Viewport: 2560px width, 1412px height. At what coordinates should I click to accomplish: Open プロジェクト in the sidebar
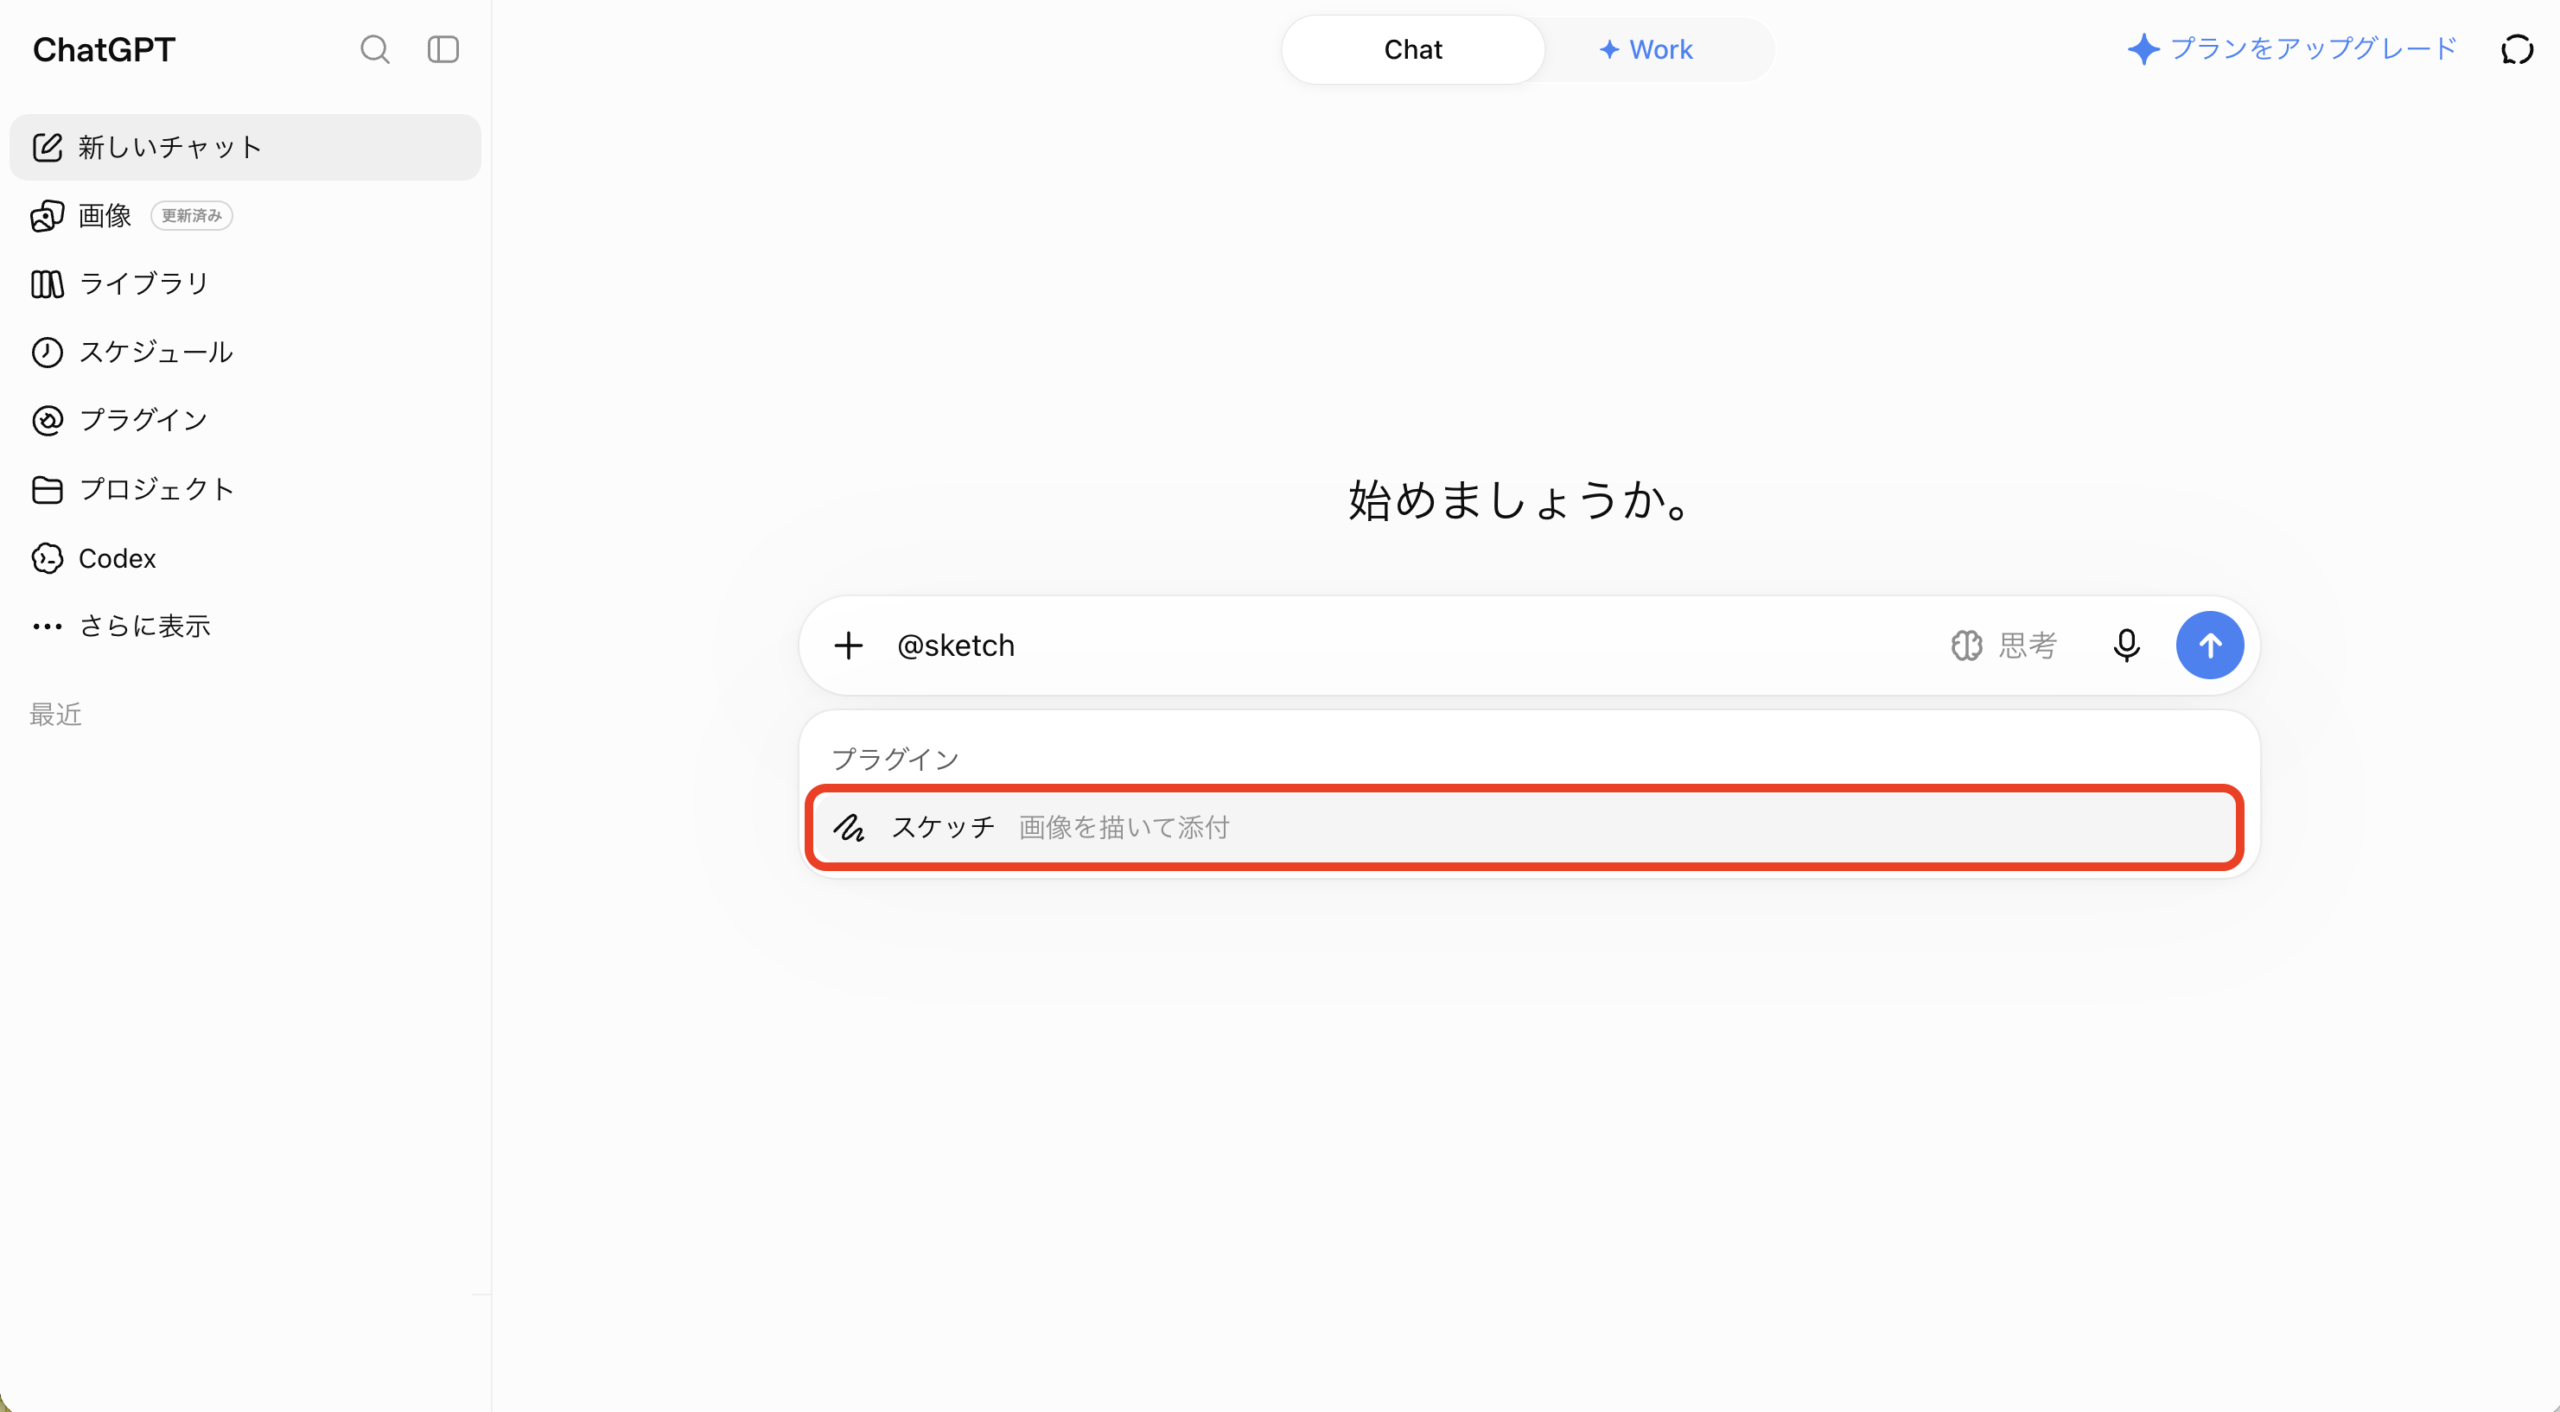[245, 489]
